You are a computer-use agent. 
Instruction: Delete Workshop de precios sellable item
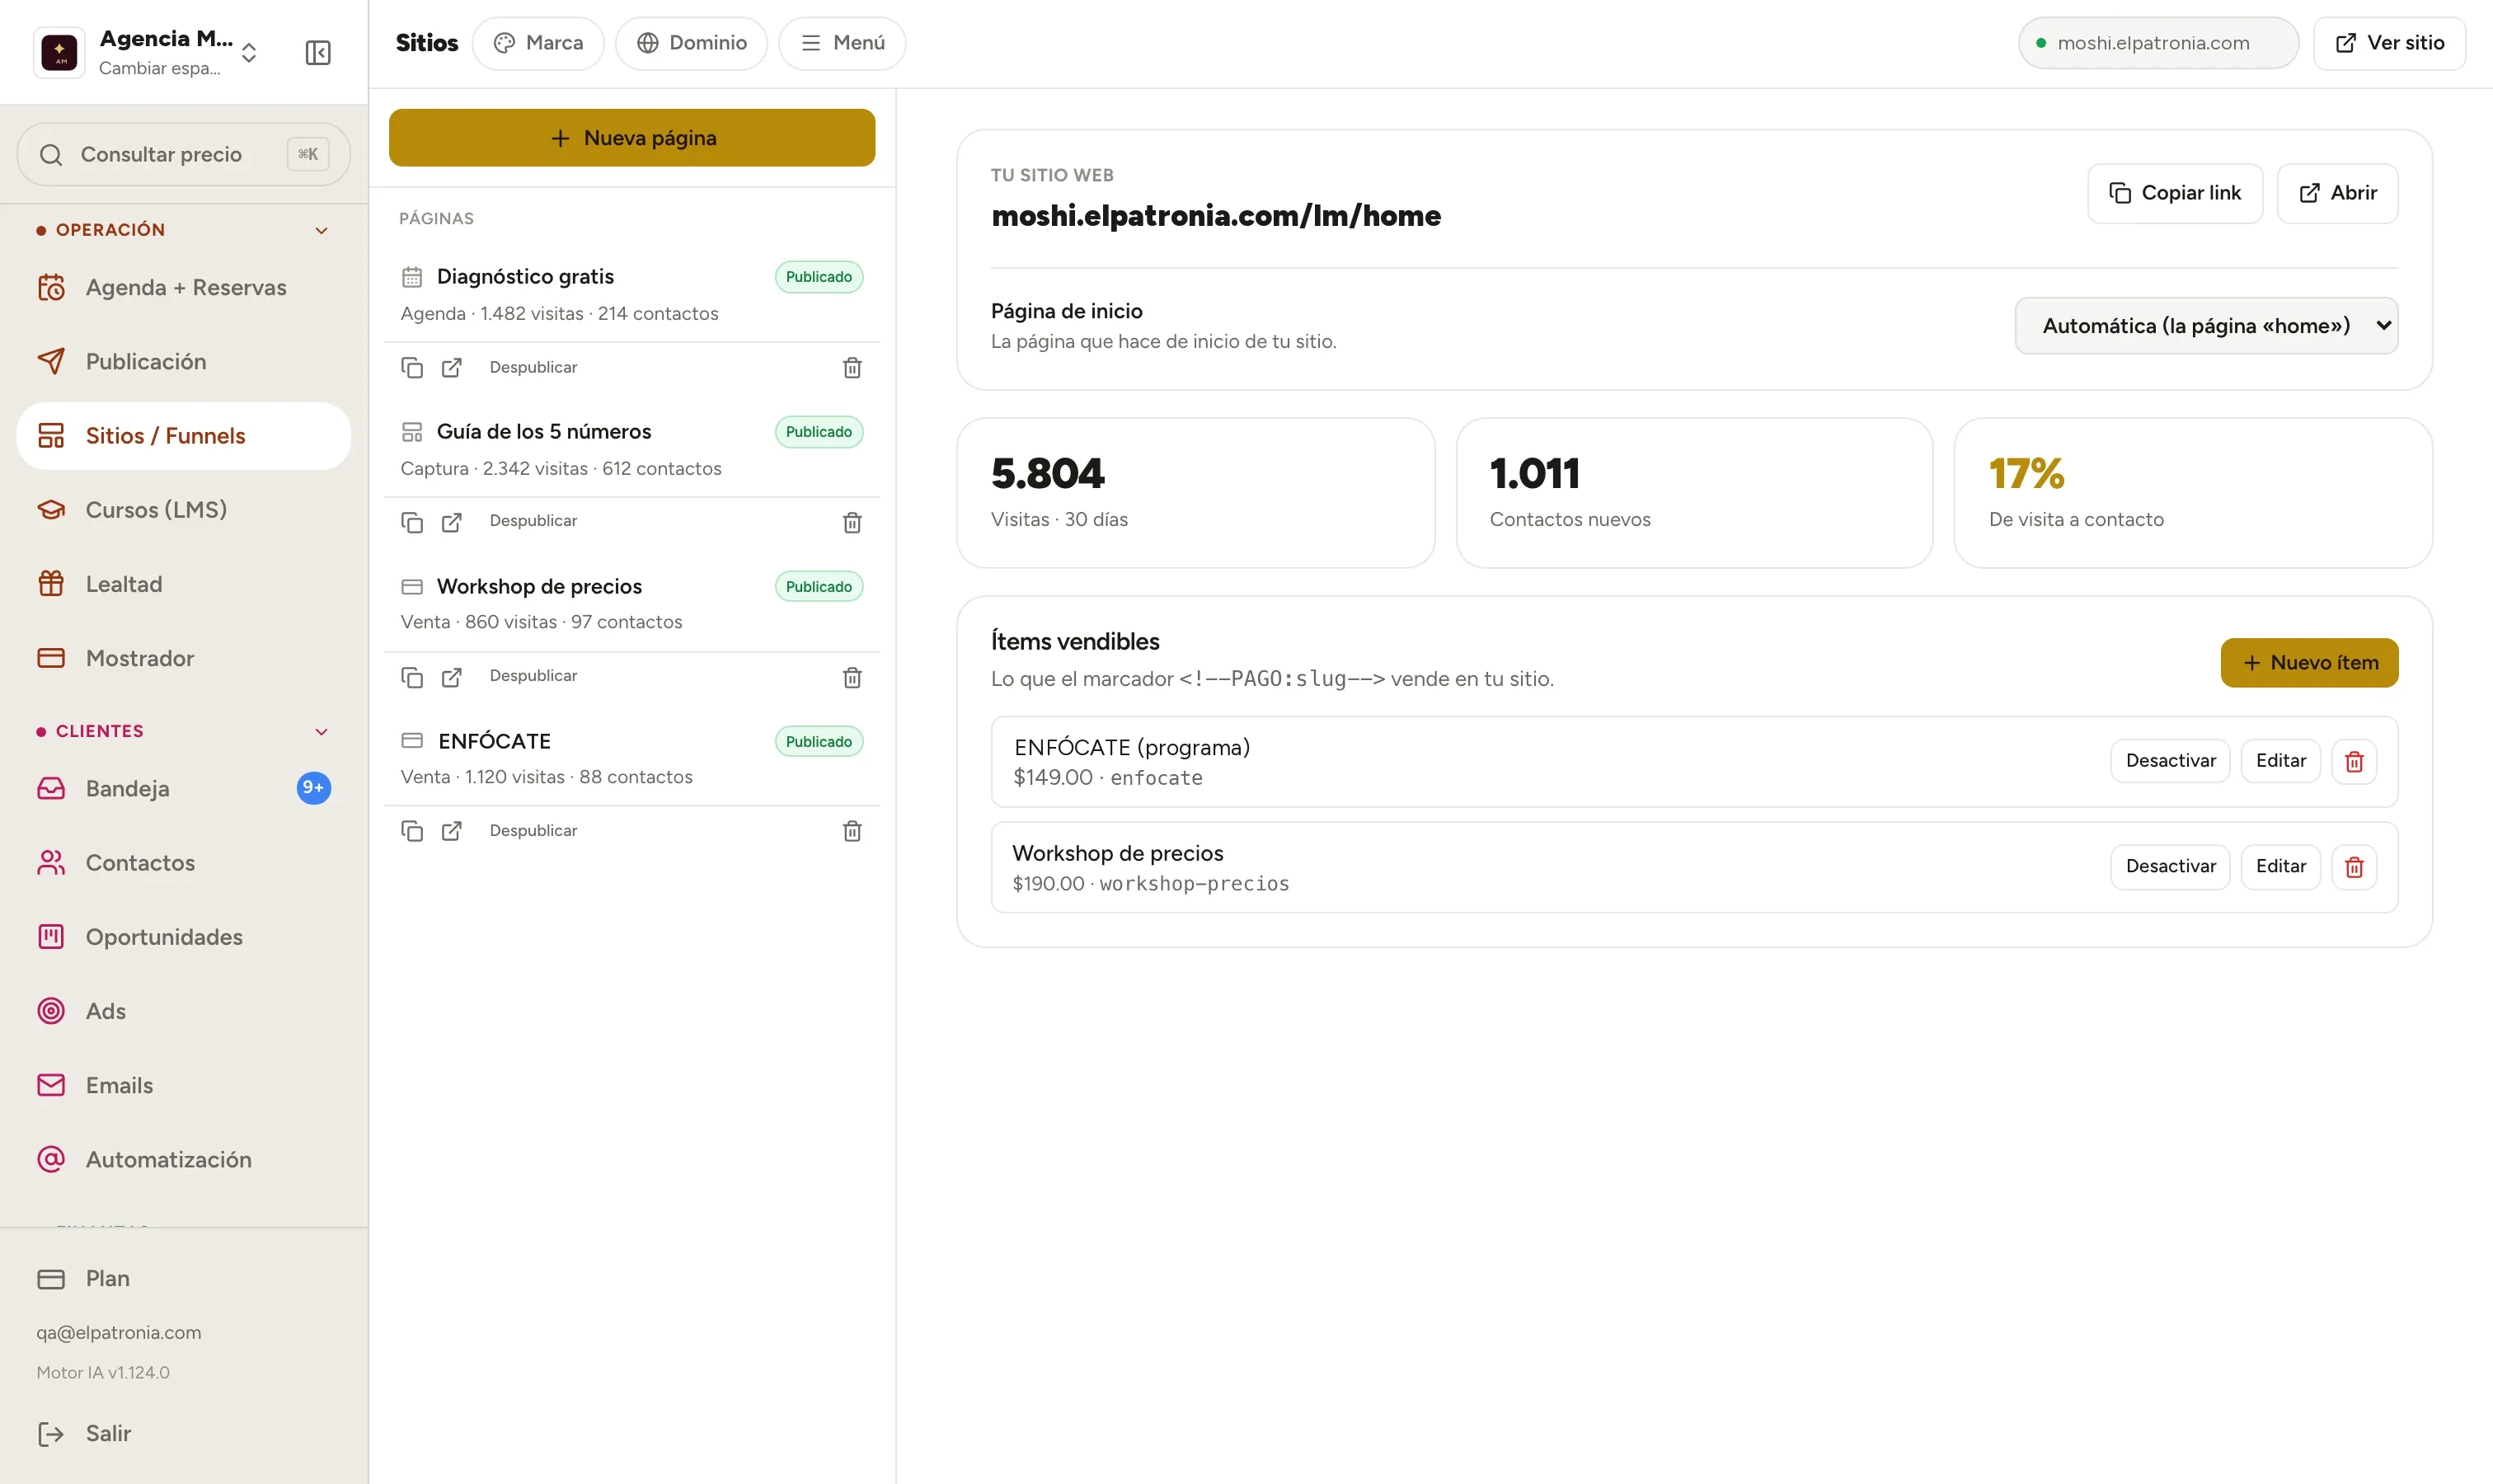coord(2354,866)
